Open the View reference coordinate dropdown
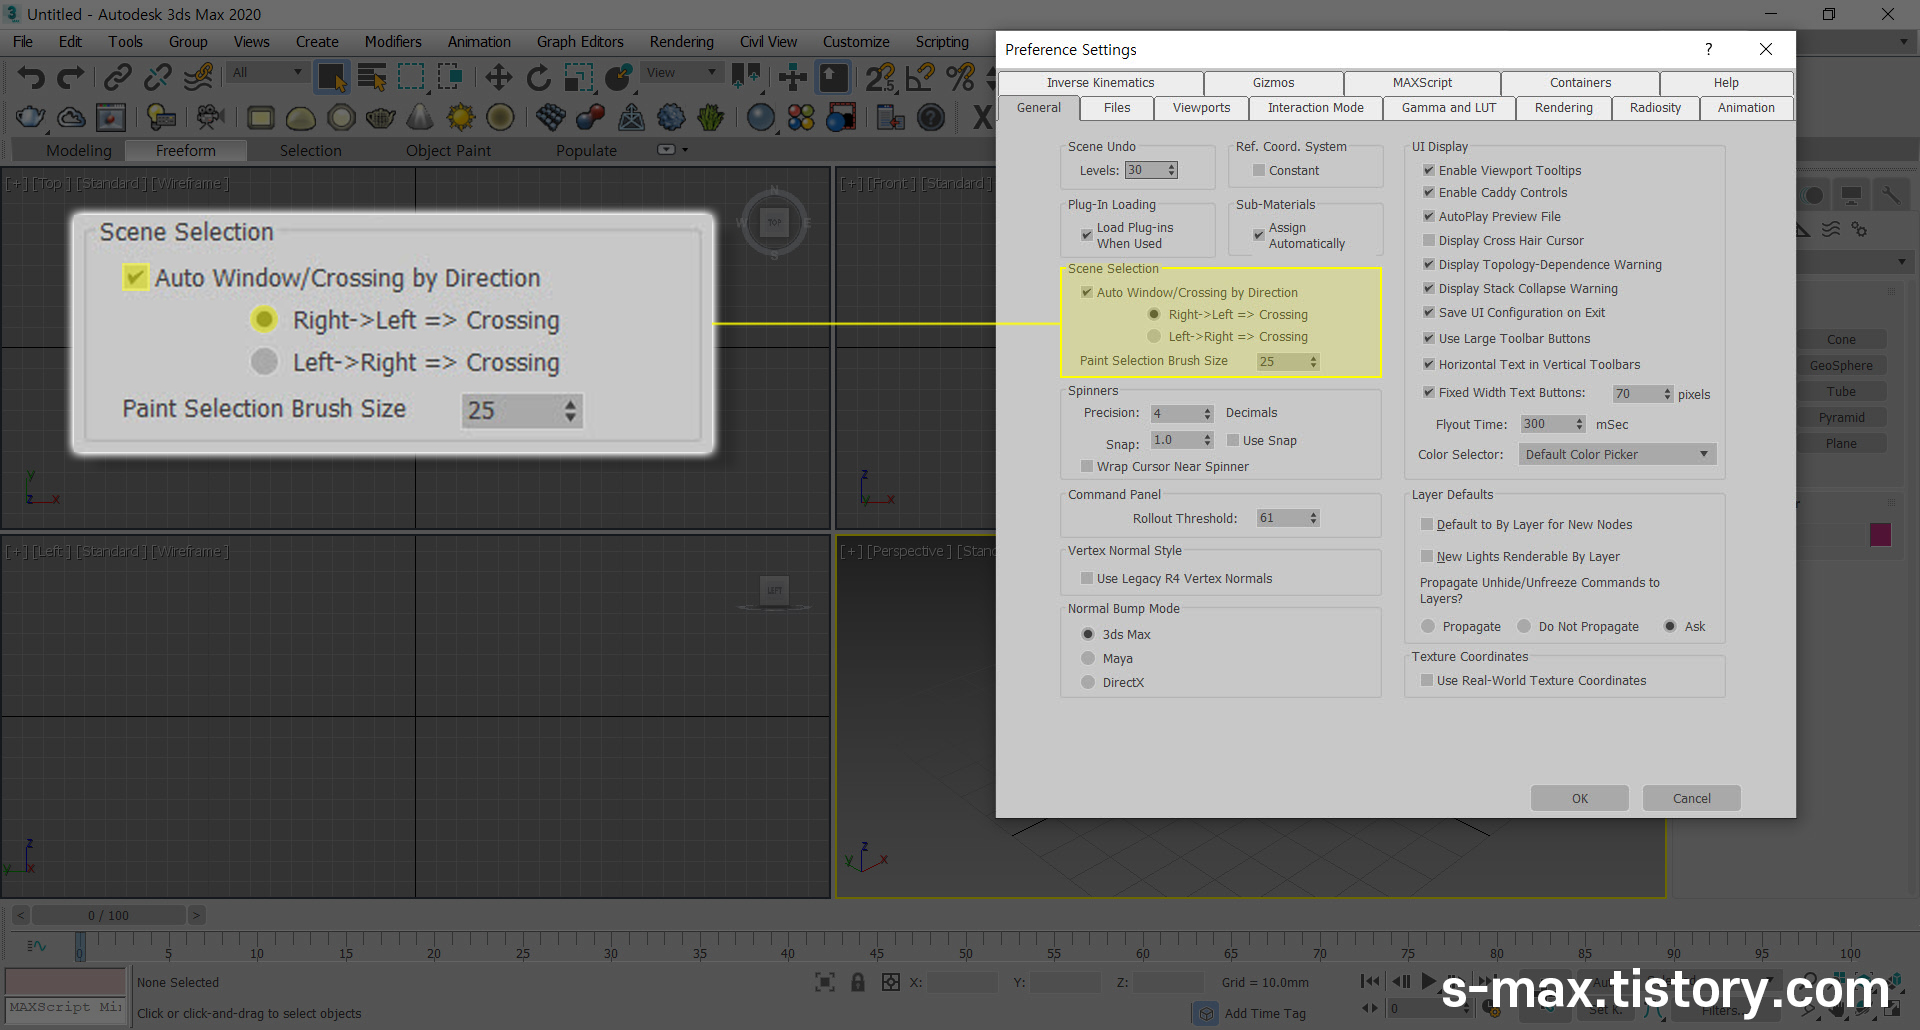 pyautogui.click(x=681, y=73)
